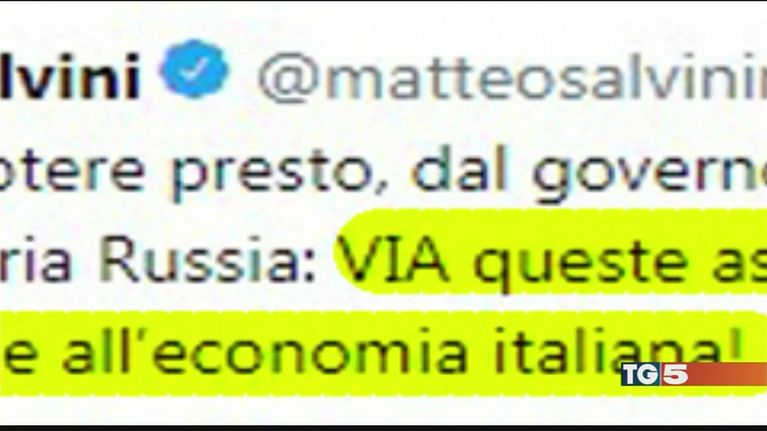Click the orange bar beside the TG5 logo
767x431 pixels.
727,374
